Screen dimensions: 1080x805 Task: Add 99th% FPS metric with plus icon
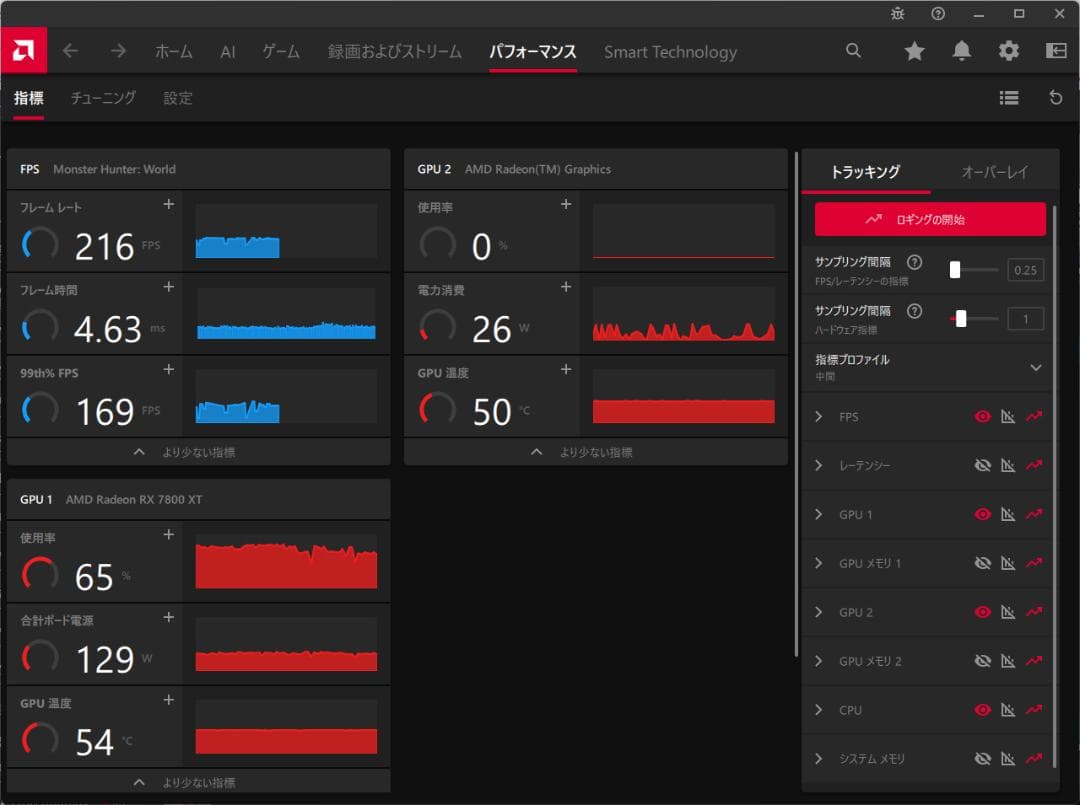pyautogui.click(x=169, y=370)
